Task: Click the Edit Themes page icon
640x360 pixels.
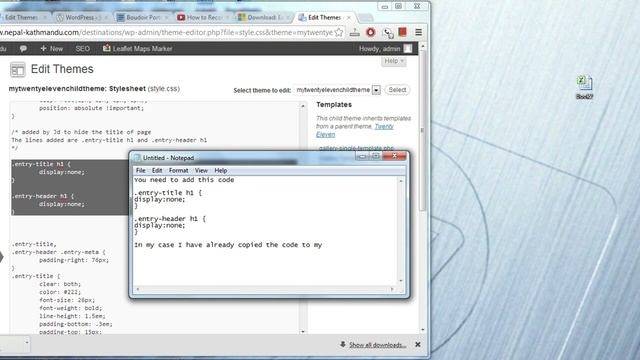Action: click(x=18, y=70)
